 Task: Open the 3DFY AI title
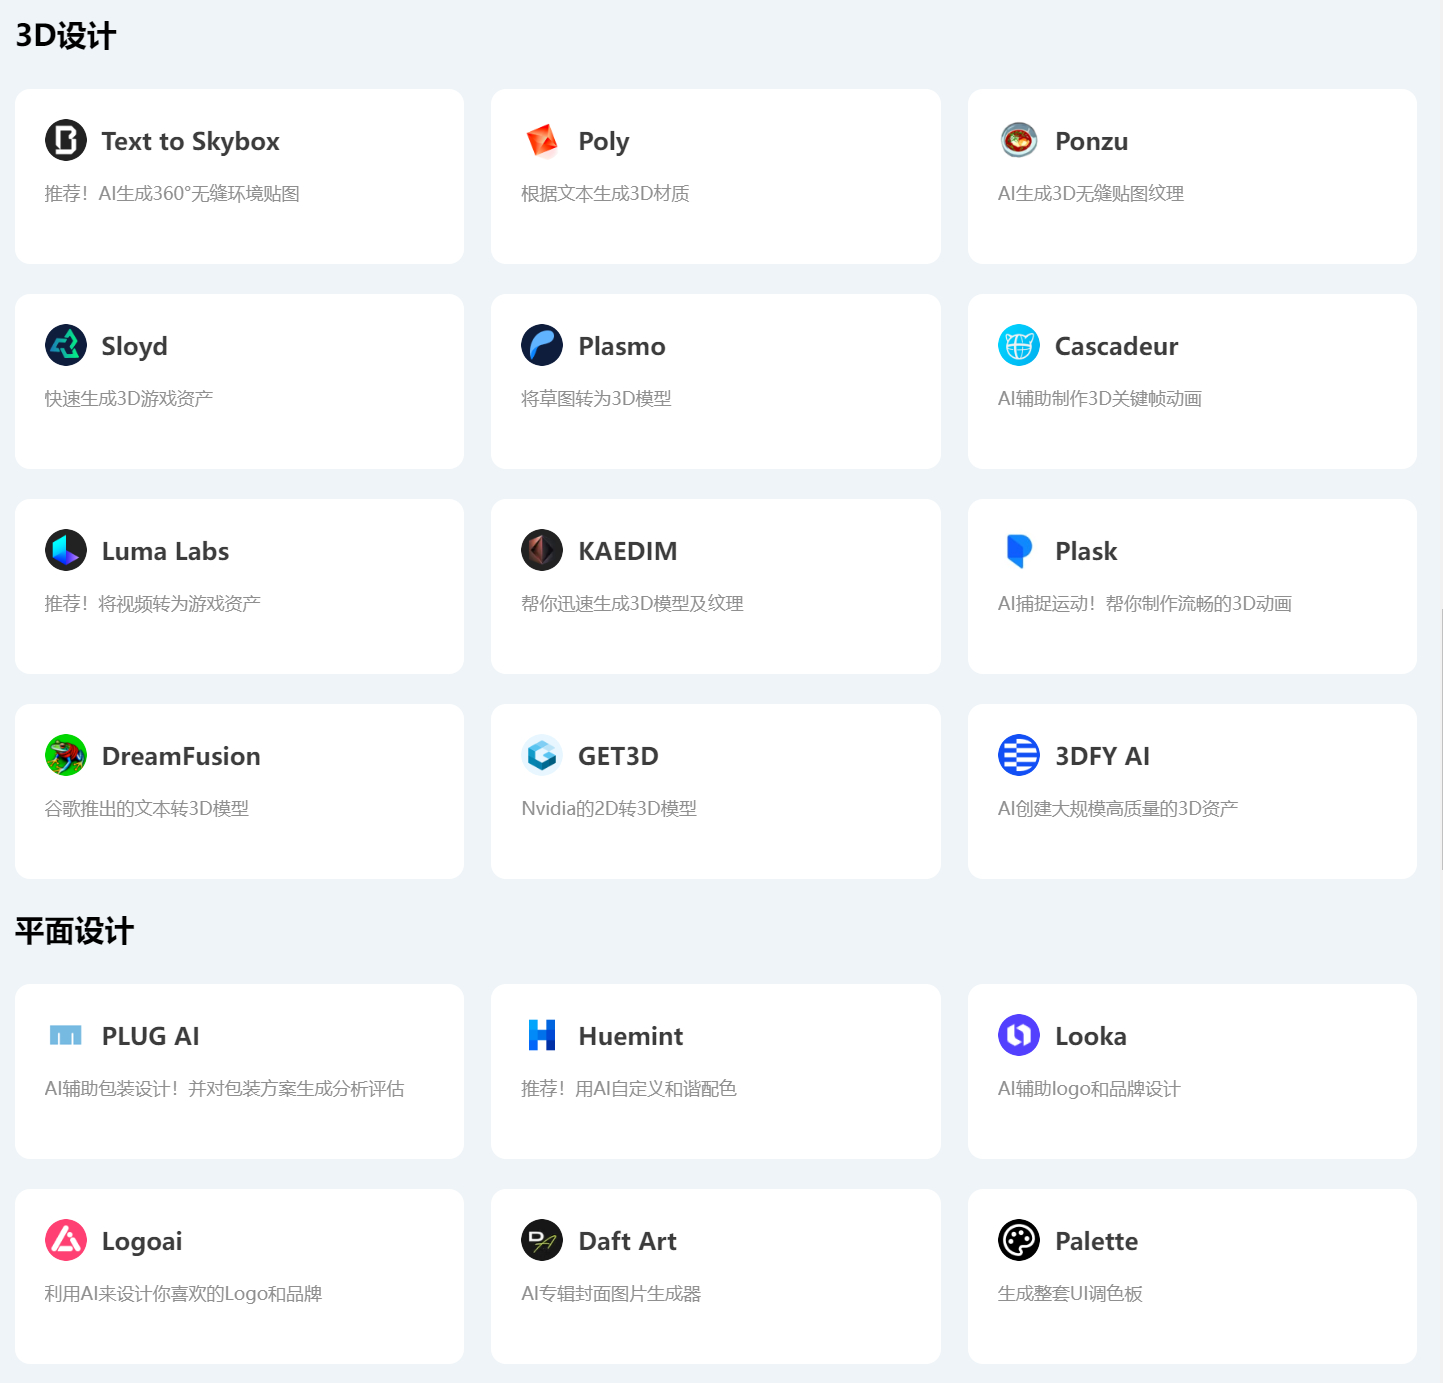tap(1103, 756)
